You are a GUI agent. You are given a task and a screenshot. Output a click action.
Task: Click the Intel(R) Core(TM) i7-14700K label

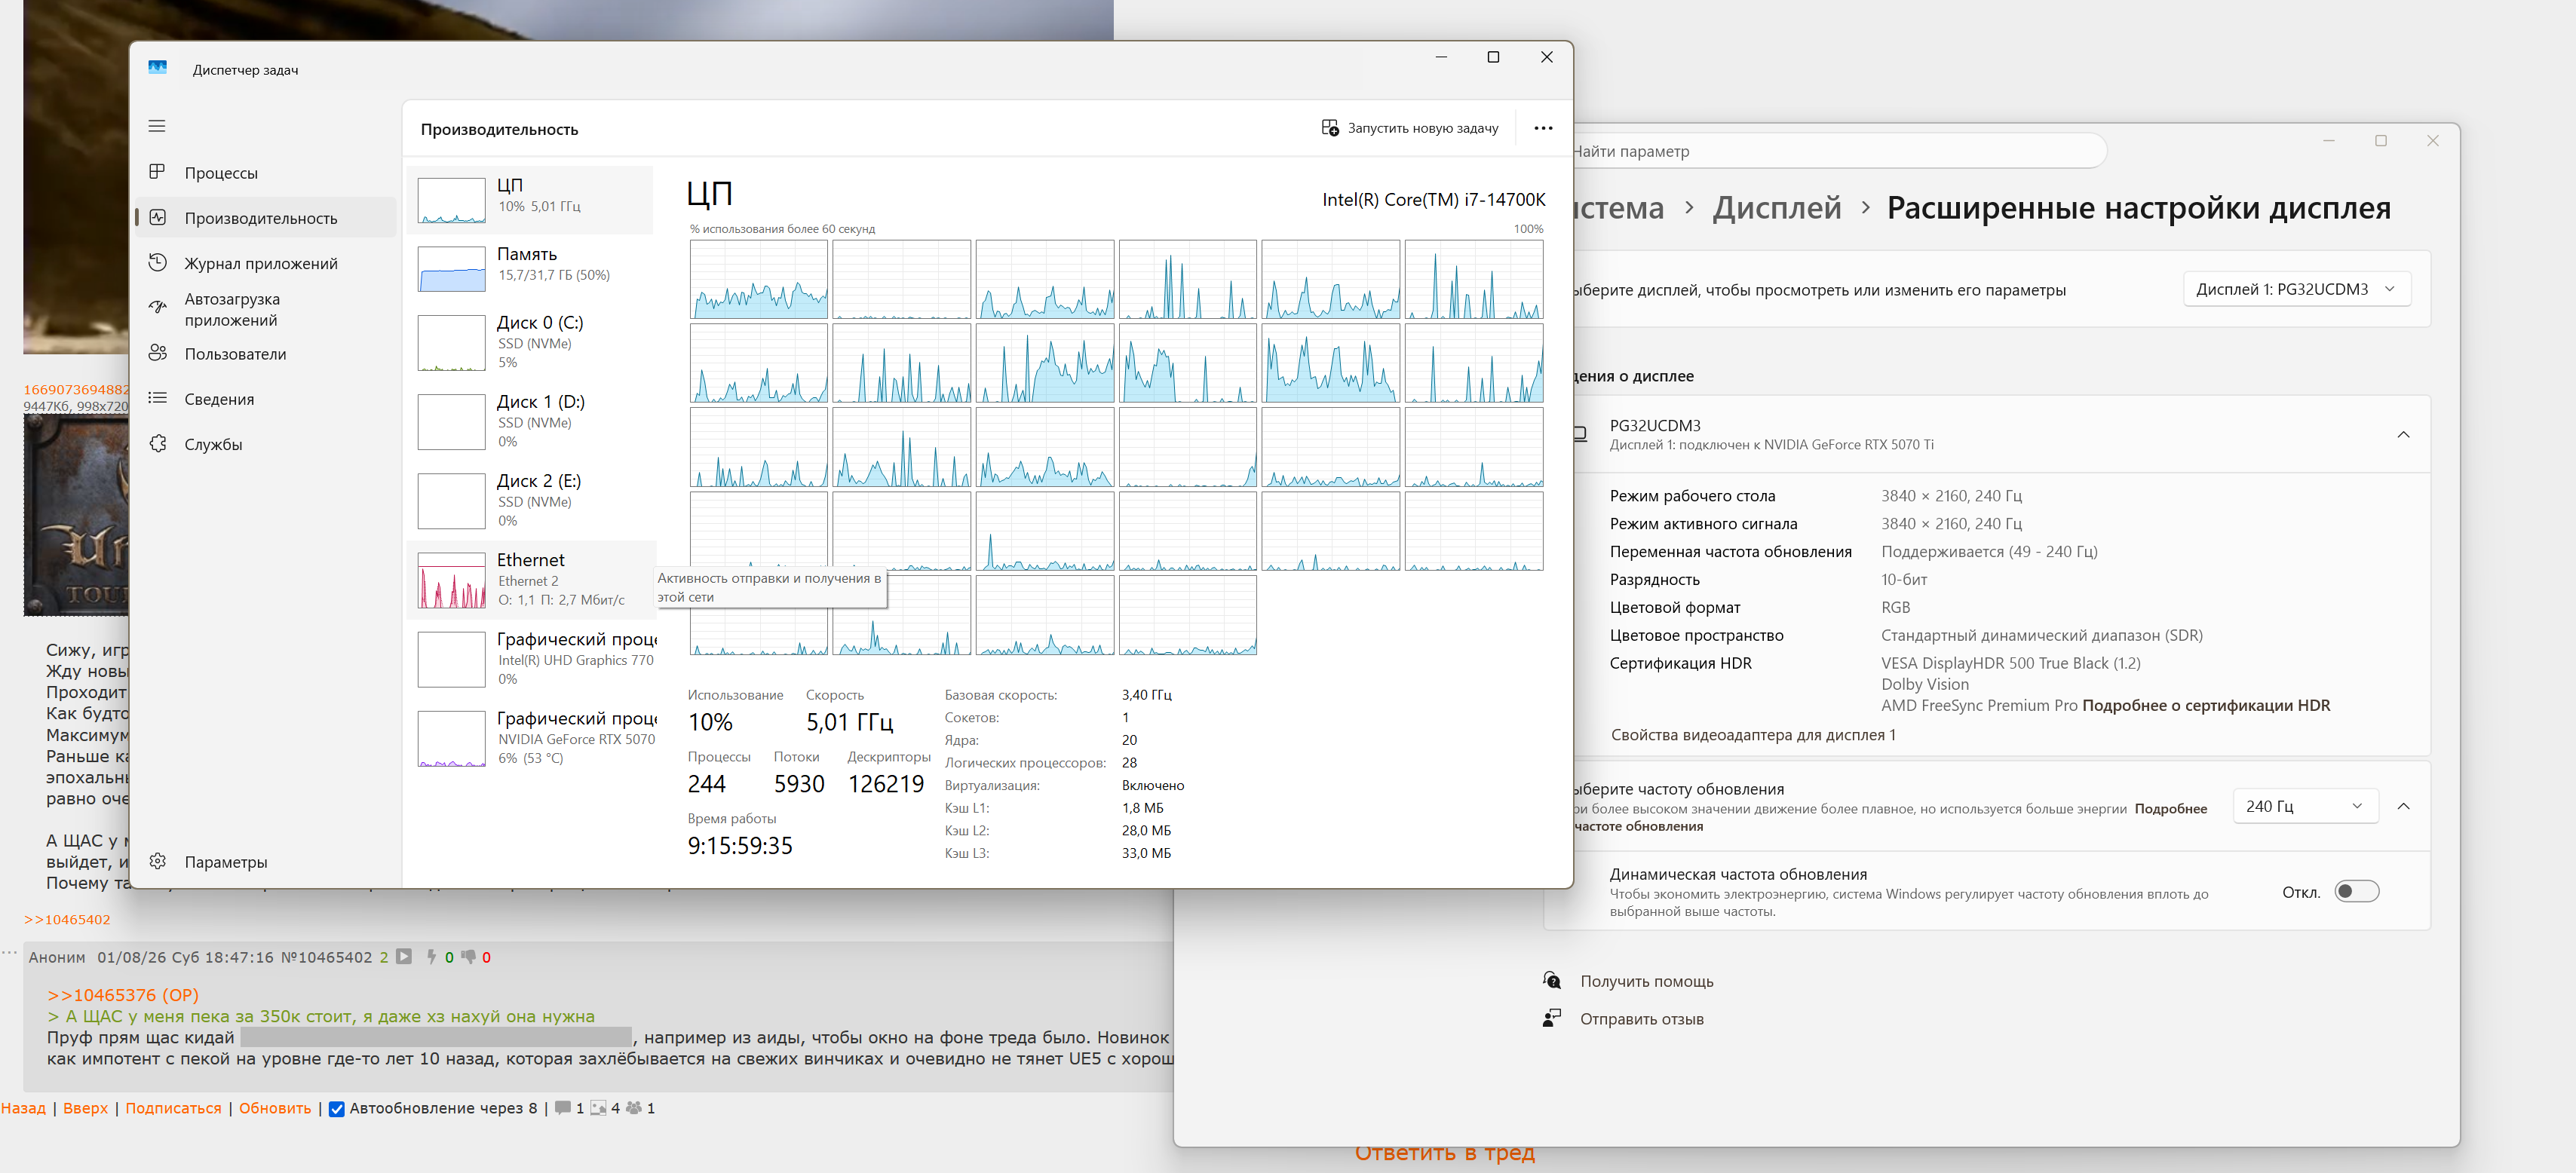[x=1433, y=199]
